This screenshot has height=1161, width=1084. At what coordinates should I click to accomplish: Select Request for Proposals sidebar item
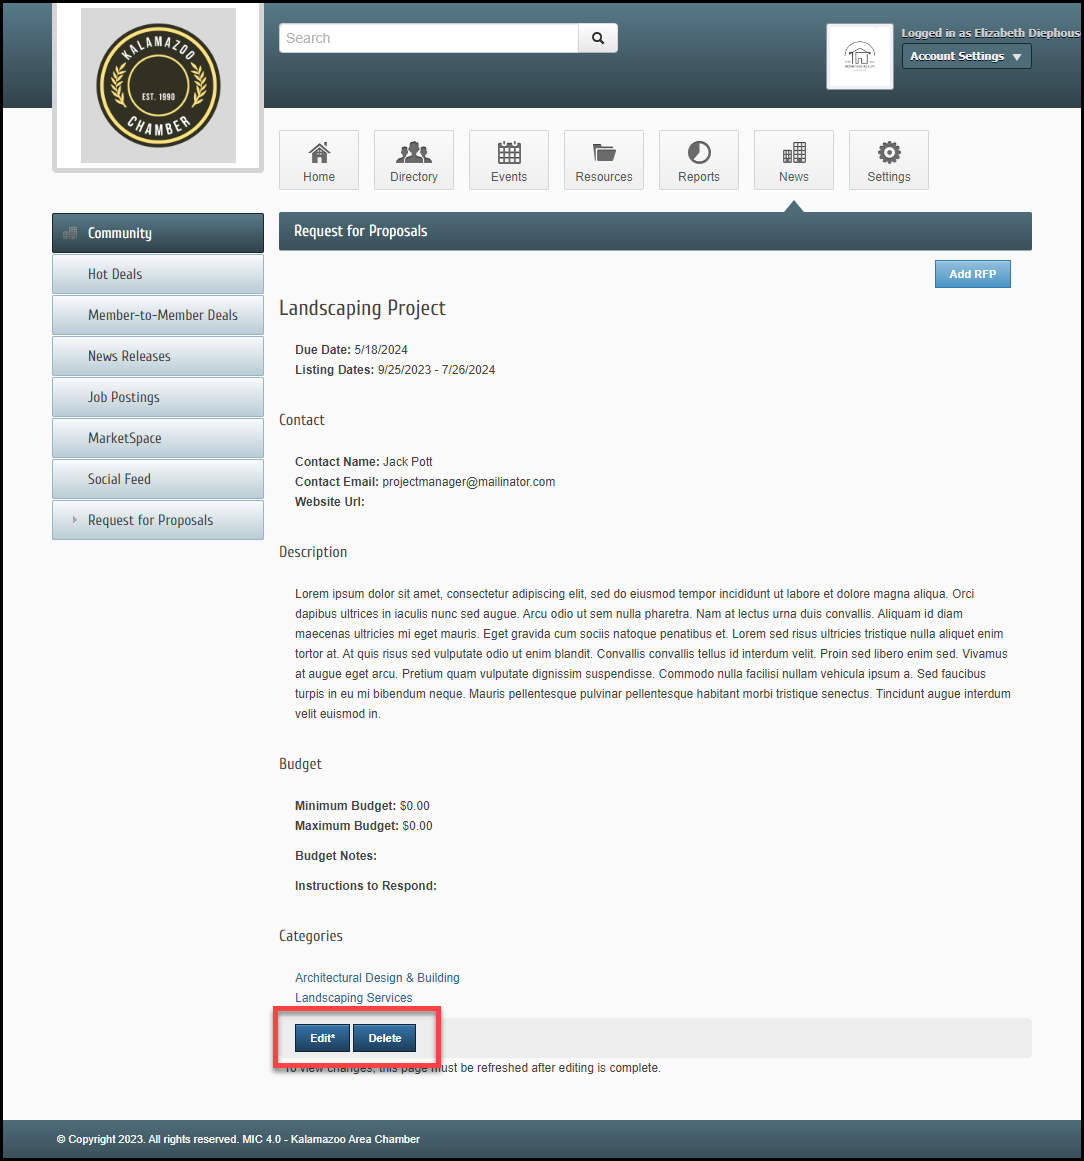click(x=158, y=520)
